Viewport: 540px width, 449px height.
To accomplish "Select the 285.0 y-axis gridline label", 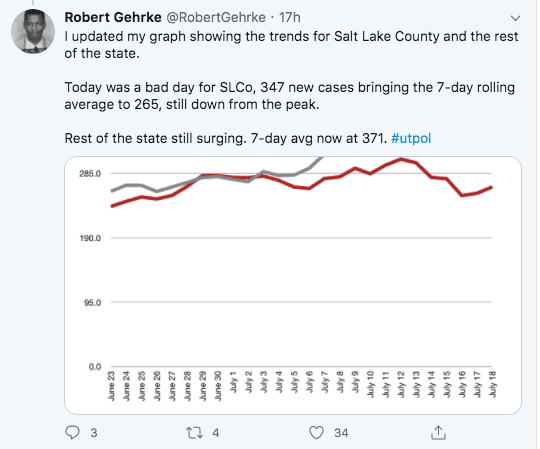I will (90, 174).
